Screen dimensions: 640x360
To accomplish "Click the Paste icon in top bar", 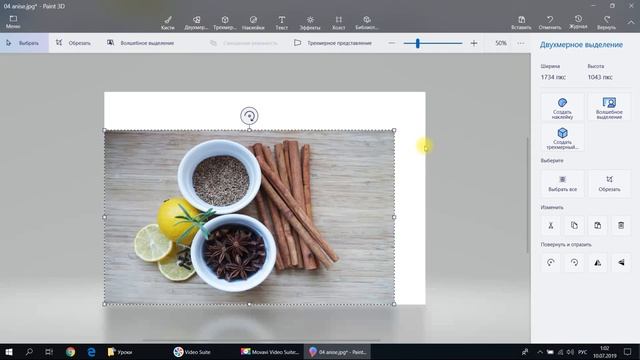I will [x=521, y=23].
